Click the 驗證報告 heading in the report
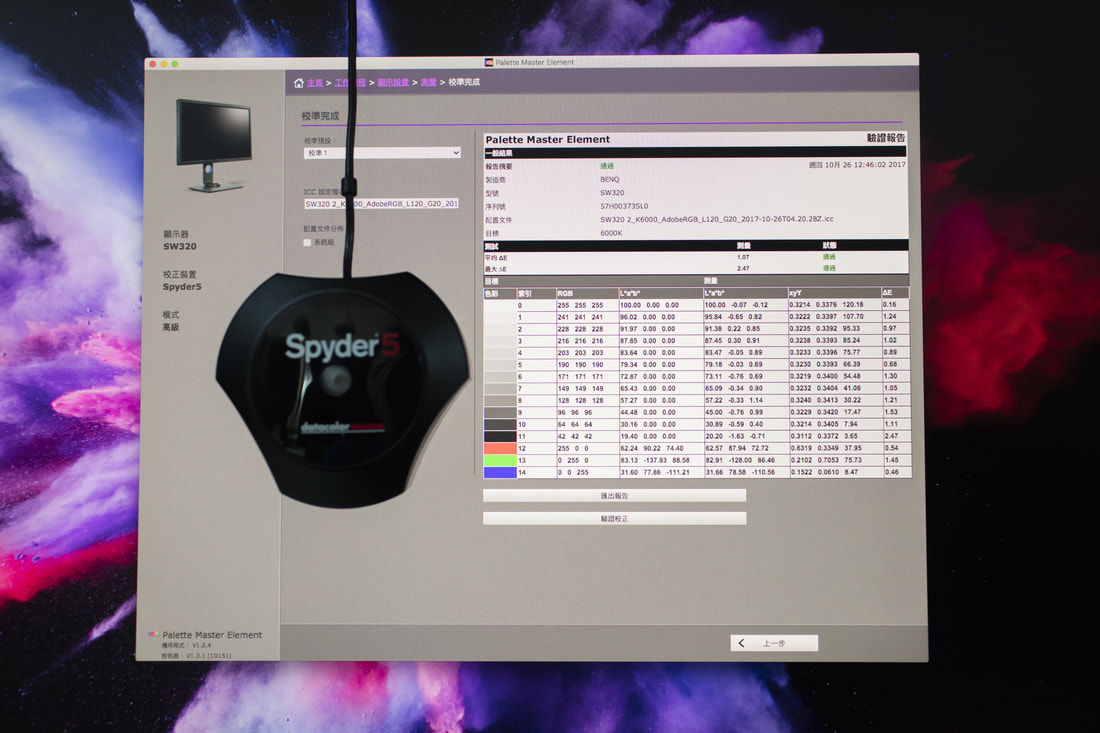This screenshot has height=733, width=1100. [x=885, y=137]
